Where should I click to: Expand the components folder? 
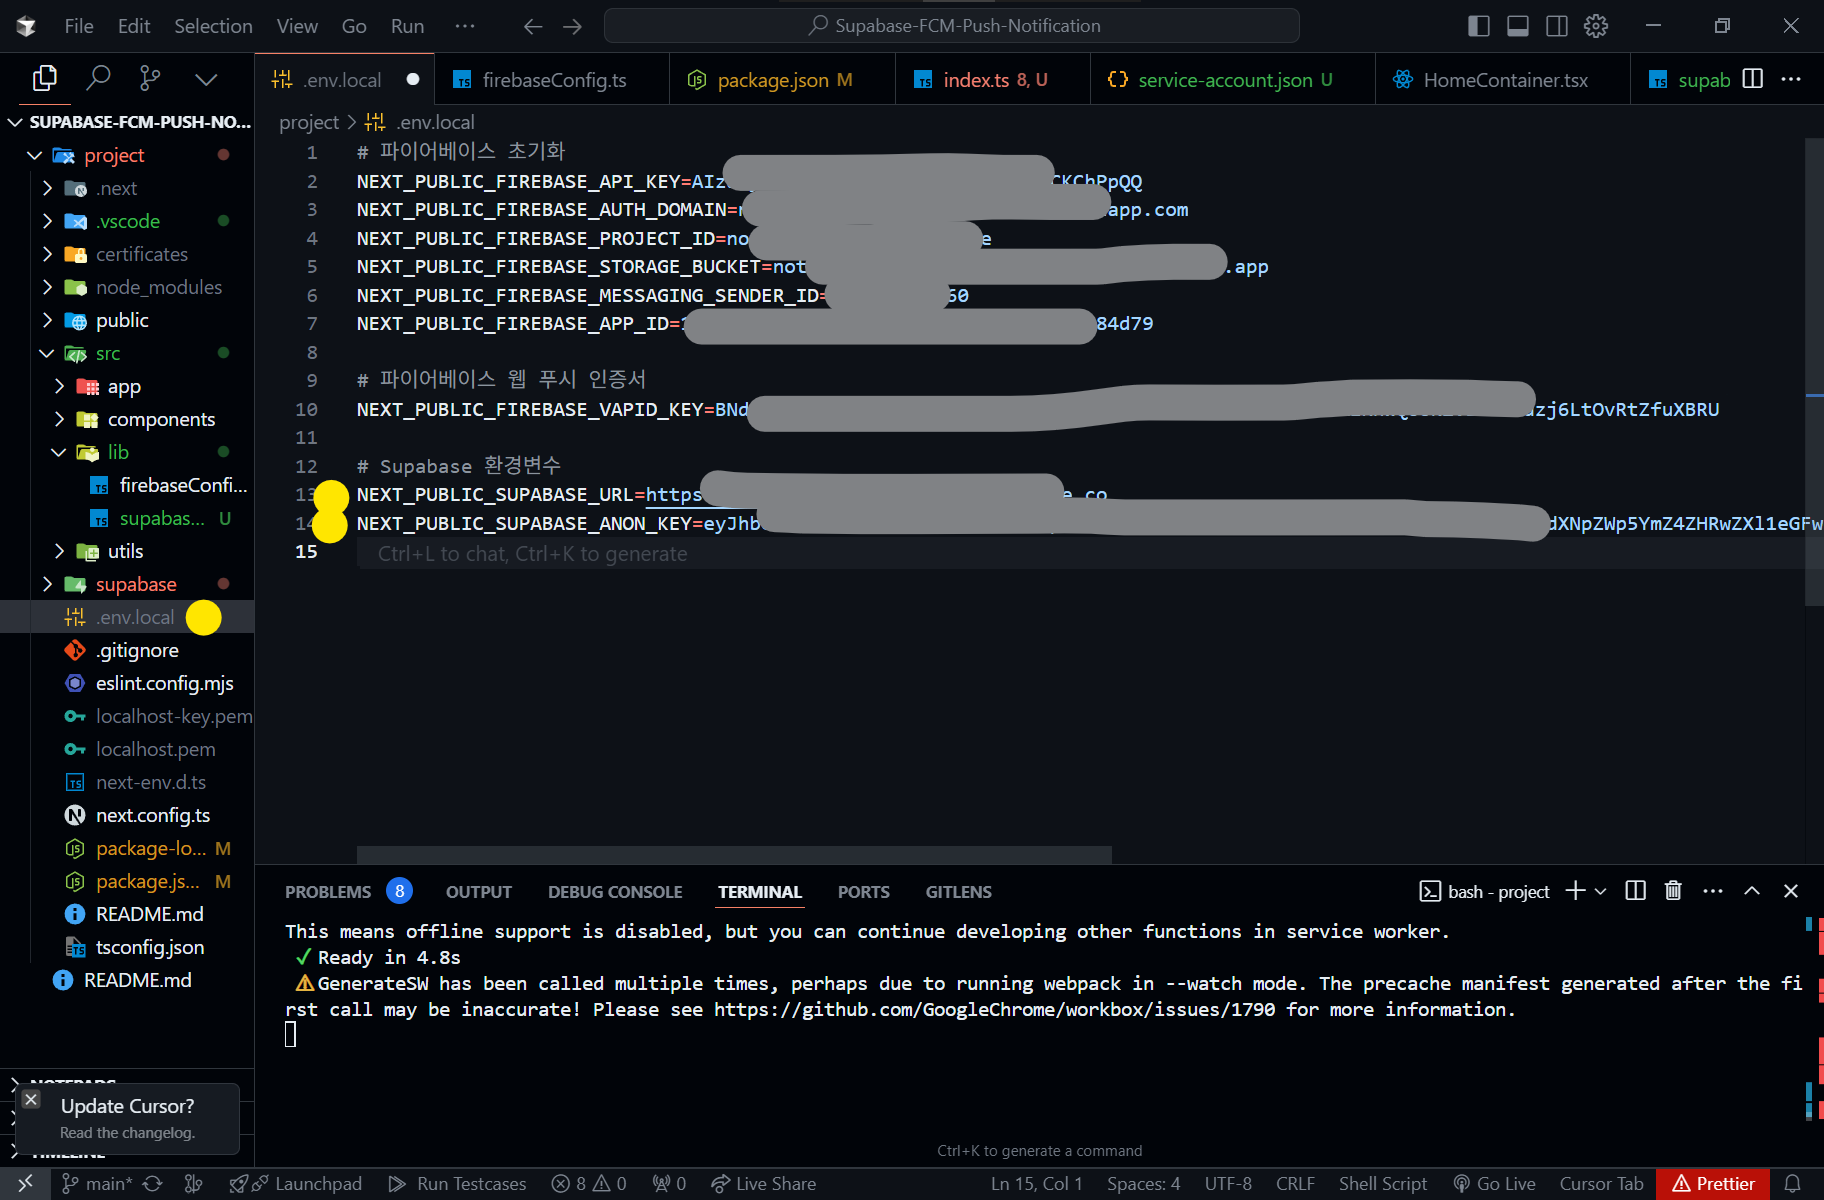pyautogui.click(x=127, y=419)
